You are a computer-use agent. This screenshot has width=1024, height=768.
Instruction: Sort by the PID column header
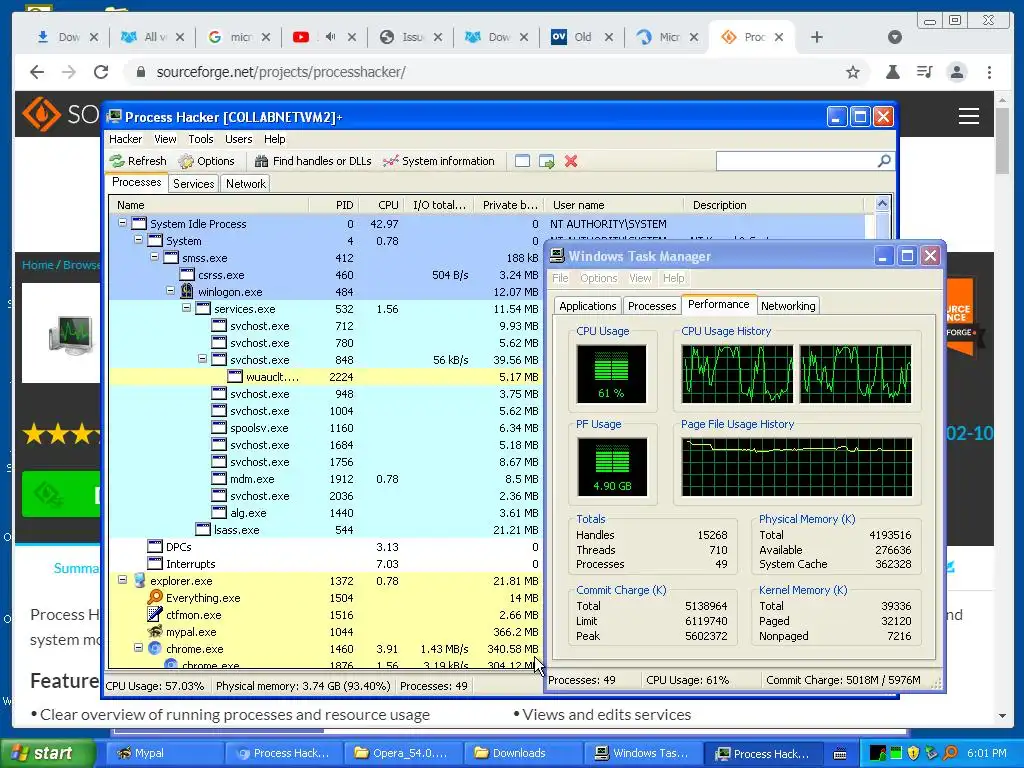[x=333, y=205]
